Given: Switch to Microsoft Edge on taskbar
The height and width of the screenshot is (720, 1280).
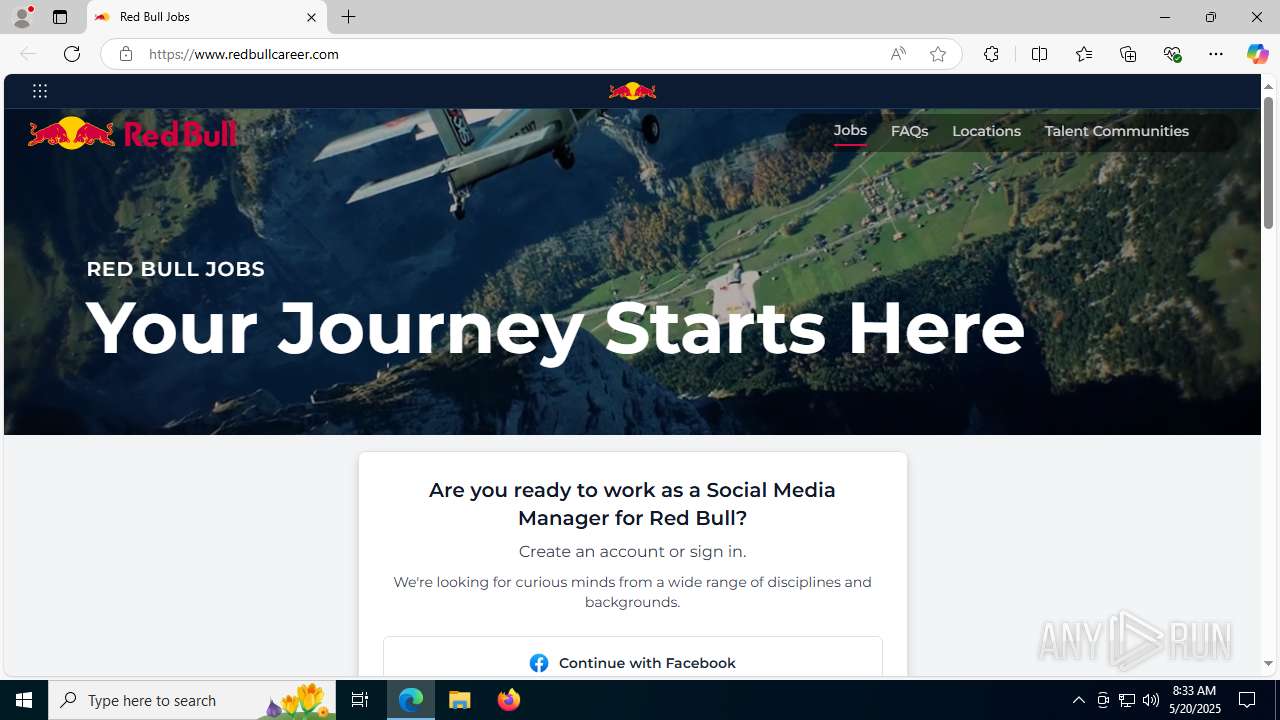Looking at the screenshot, I should click(x=411, y=700).
